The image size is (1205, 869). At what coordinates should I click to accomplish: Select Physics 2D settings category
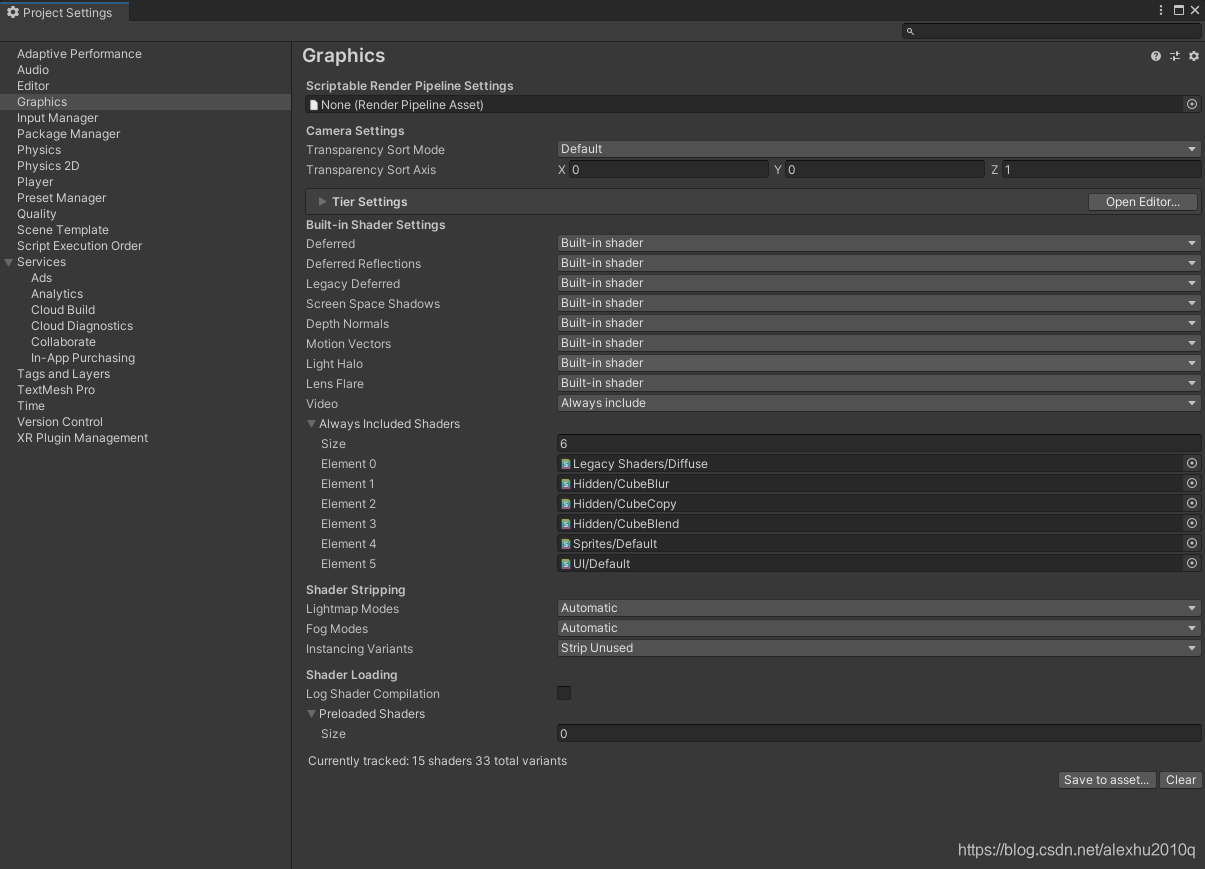click(48, 166)
